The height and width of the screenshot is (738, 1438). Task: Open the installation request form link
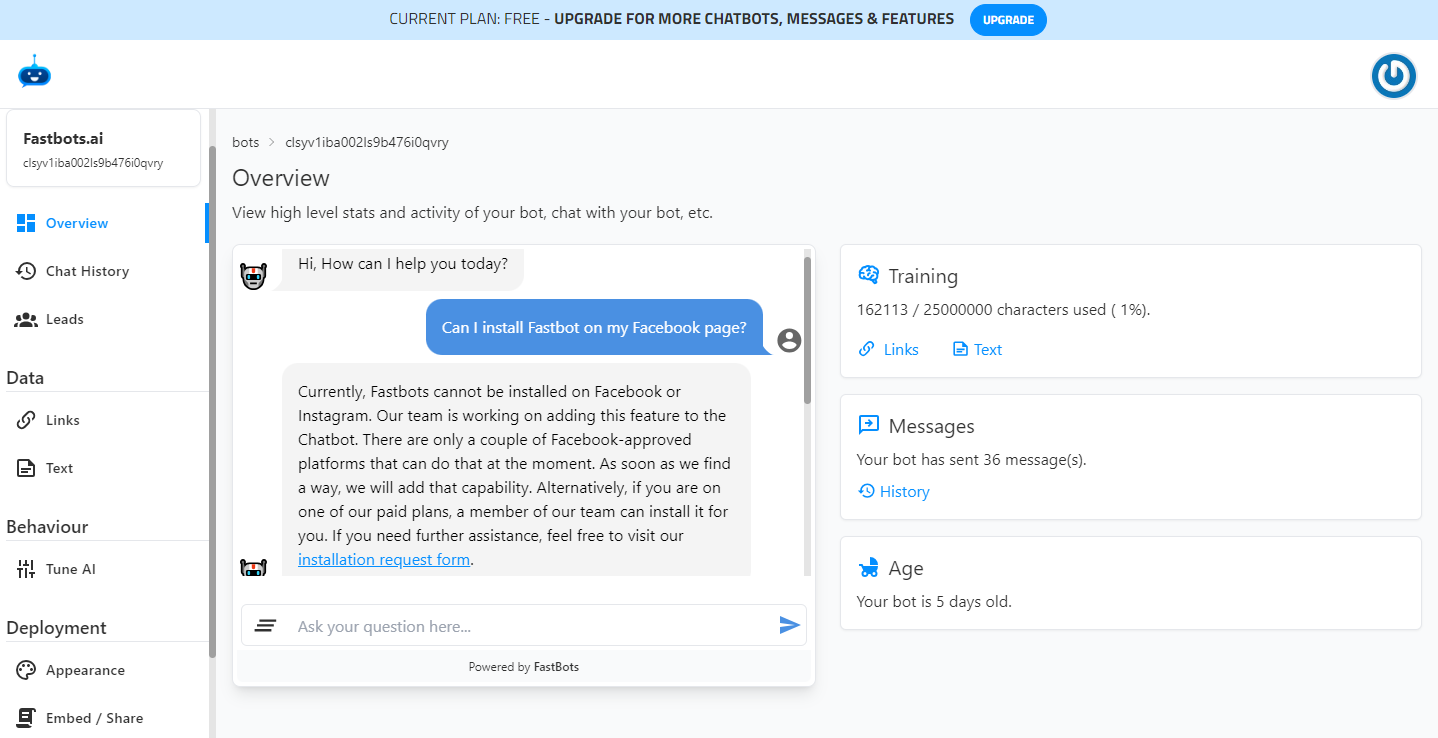[x=384, y=560]
